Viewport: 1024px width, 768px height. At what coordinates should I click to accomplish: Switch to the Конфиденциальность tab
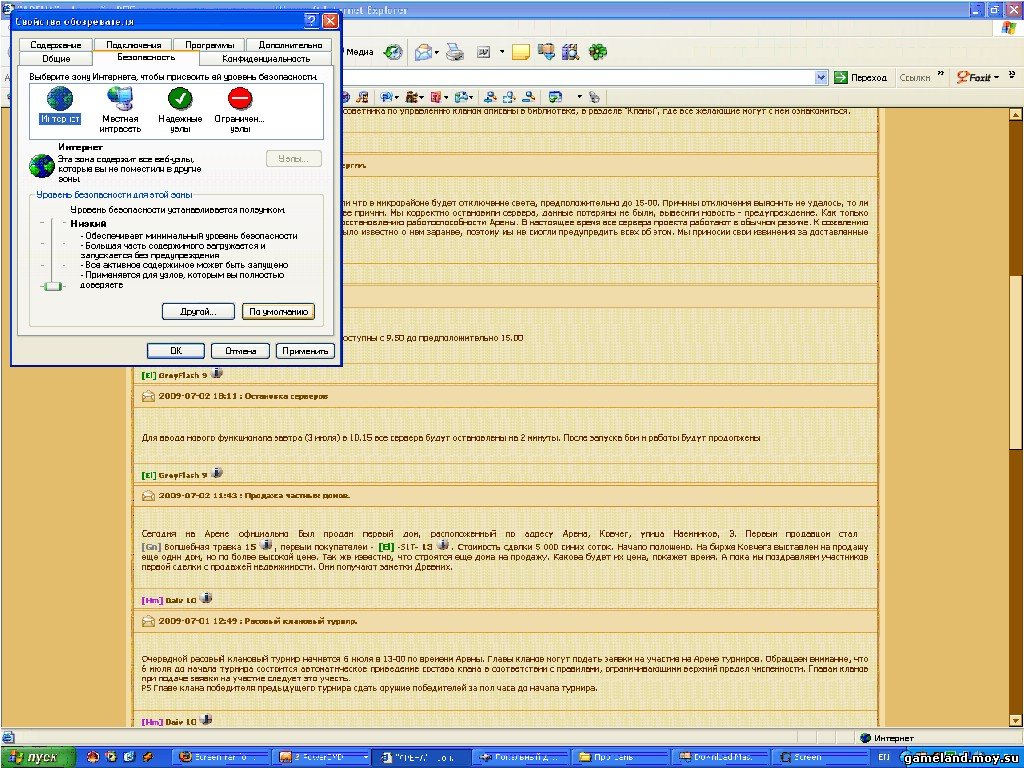(267, 59)
